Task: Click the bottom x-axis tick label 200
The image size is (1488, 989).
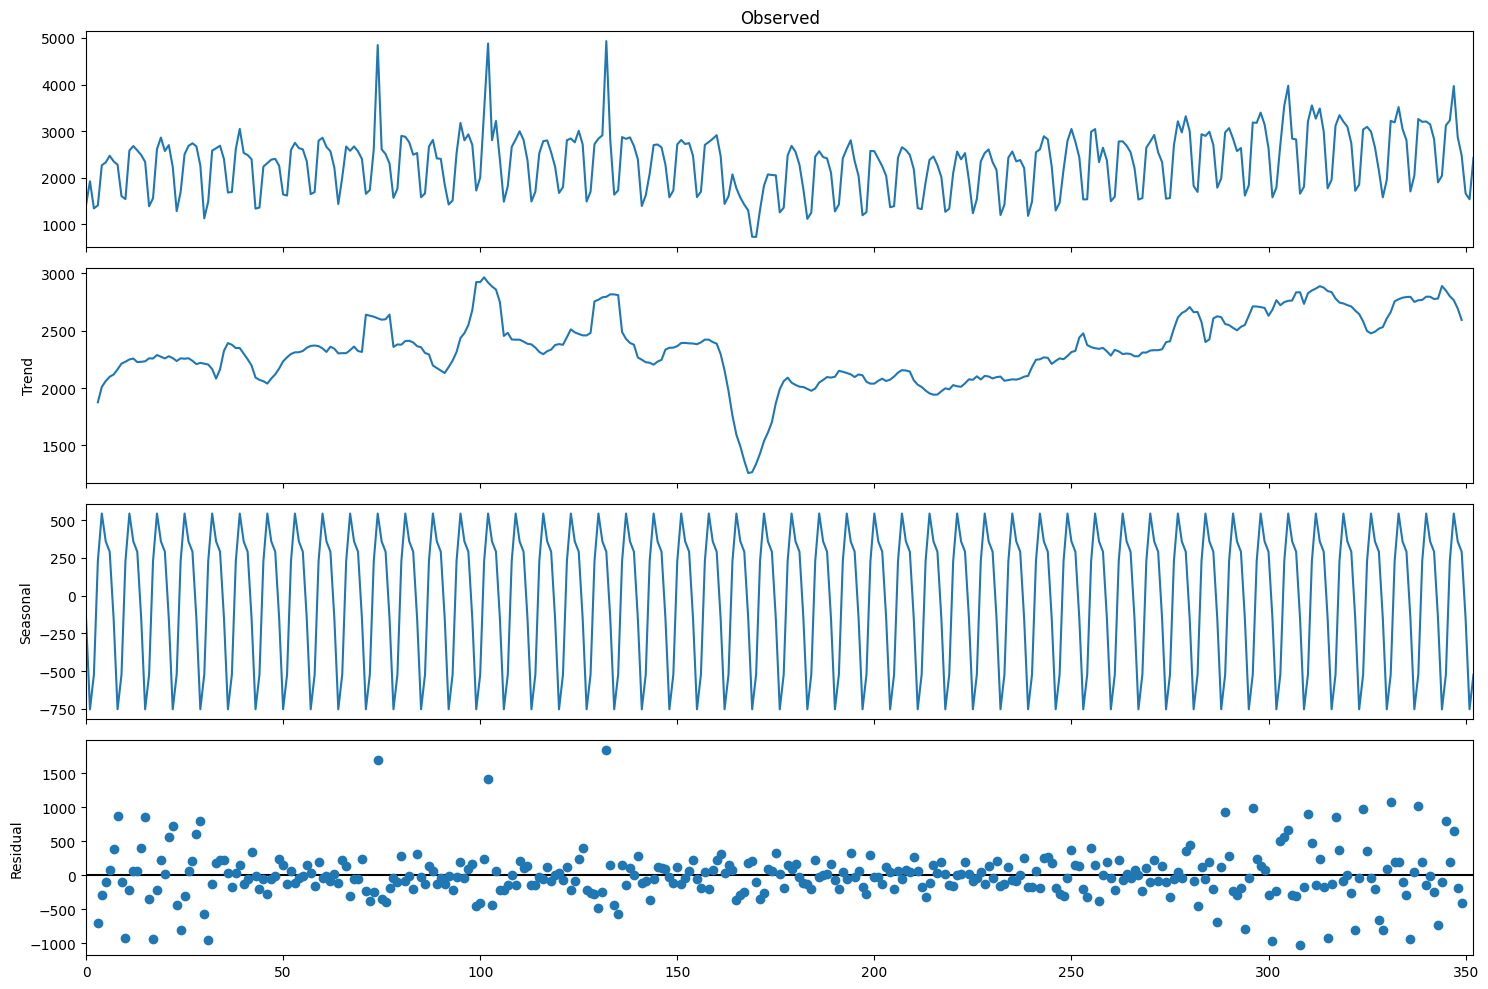Action: click(874, 971)
